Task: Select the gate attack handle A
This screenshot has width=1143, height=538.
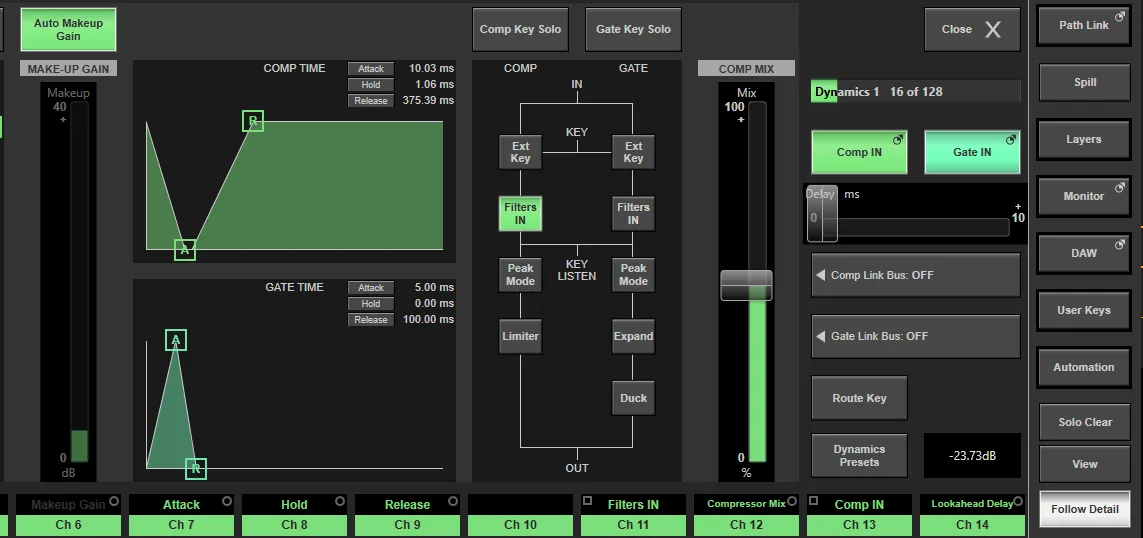Action: coord(176,340)
